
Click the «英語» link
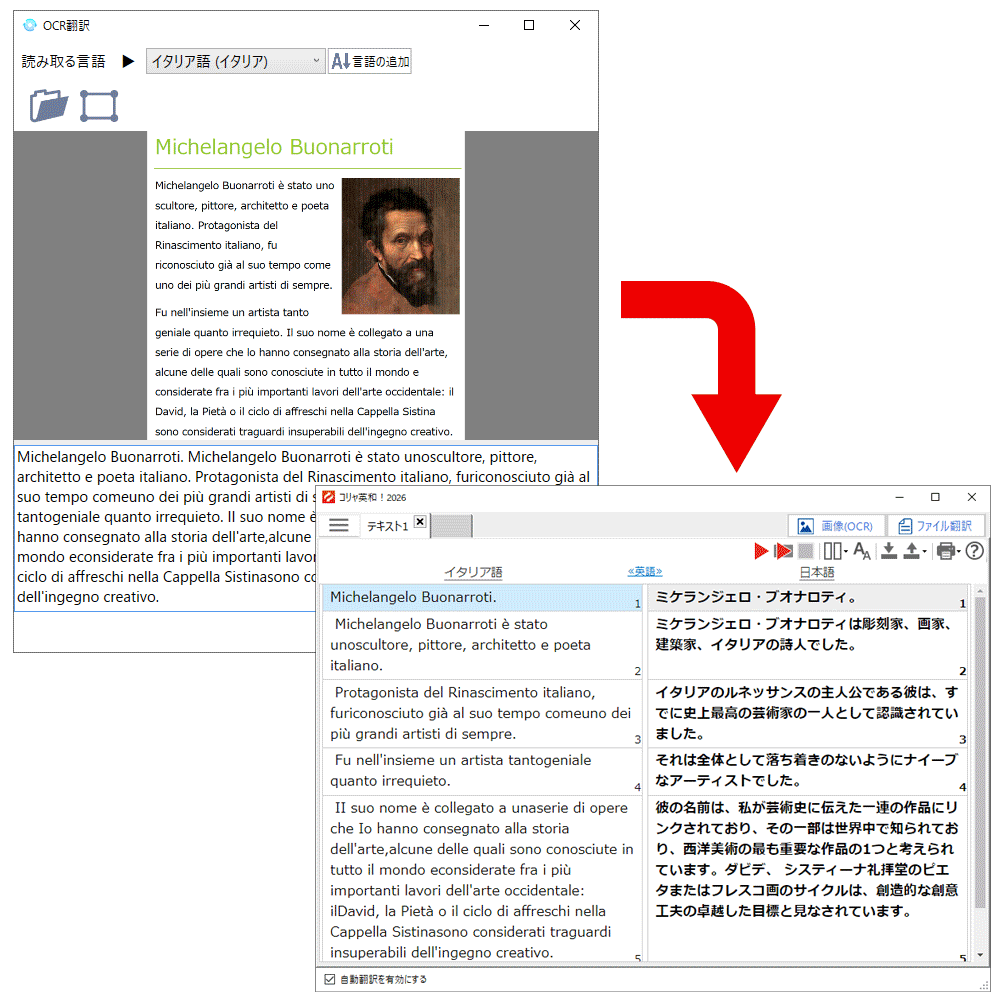point(645,572)
